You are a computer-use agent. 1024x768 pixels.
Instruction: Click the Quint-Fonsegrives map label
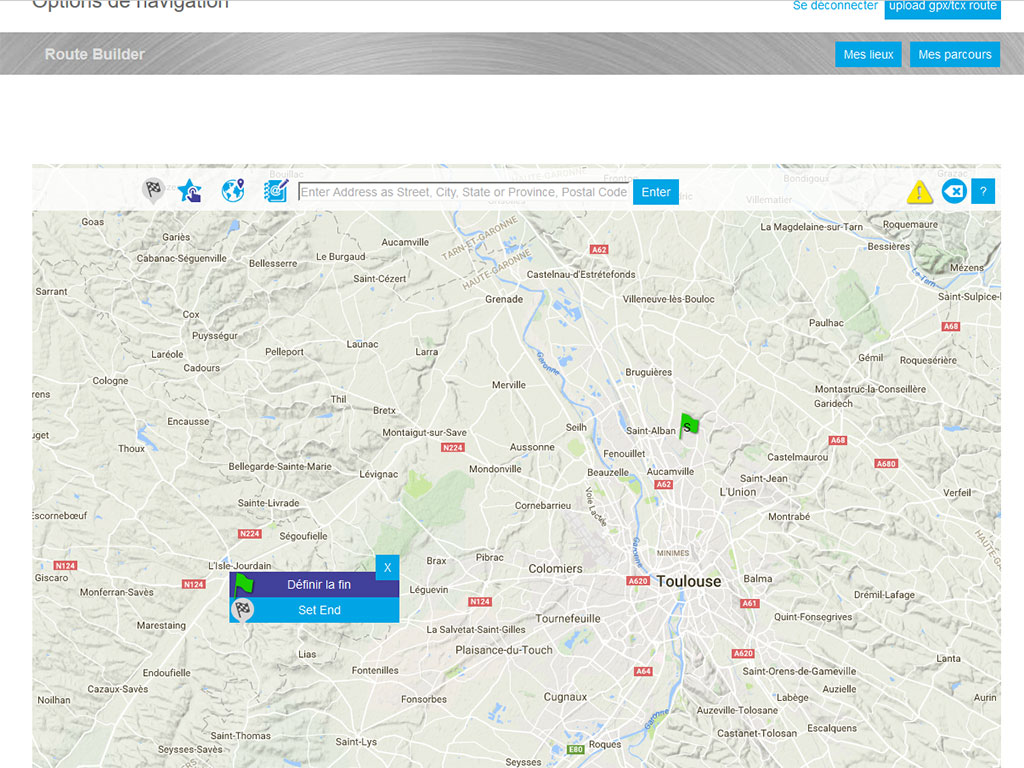813,617
